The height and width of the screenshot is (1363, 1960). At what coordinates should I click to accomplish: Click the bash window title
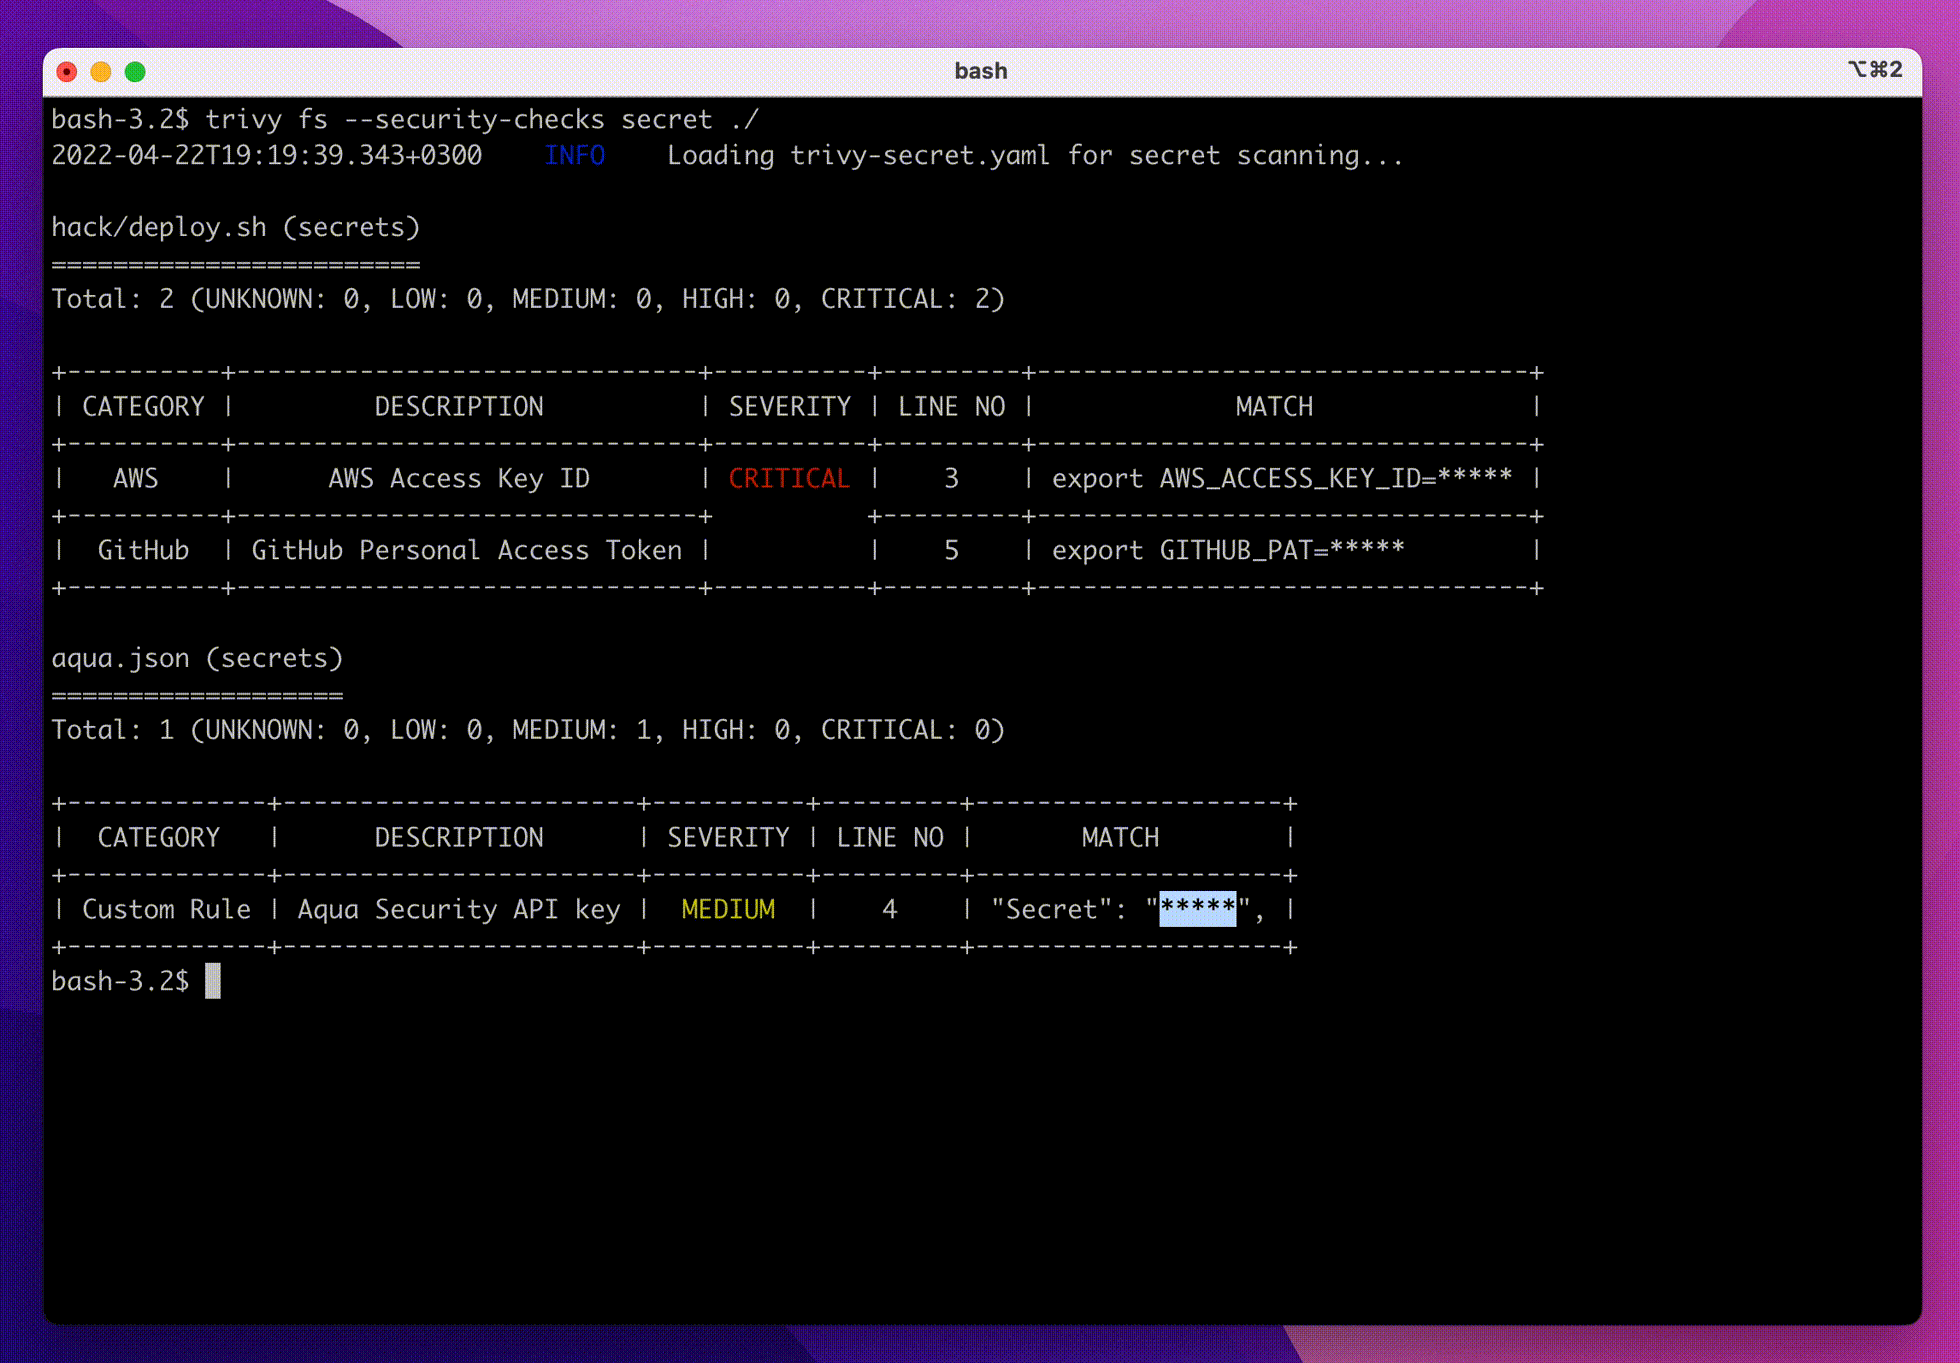(981, 71)
